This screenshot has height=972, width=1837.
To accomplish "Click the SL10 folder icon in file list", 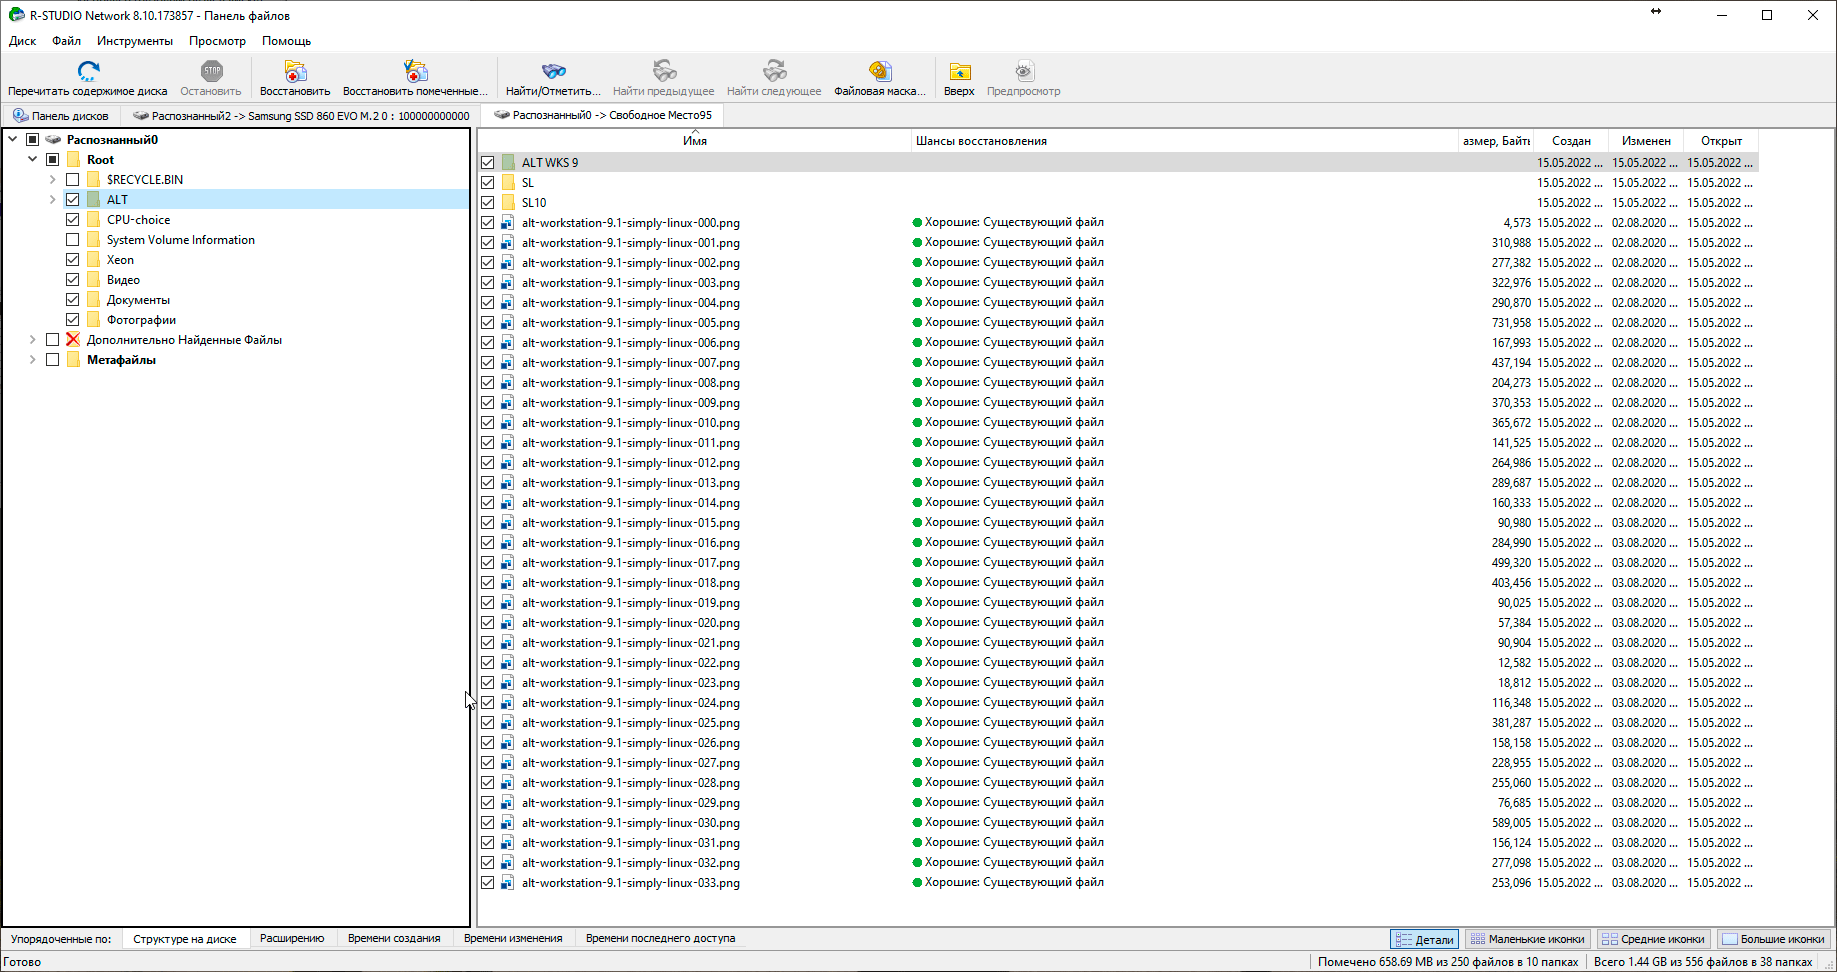I will [x=508, y=202].
